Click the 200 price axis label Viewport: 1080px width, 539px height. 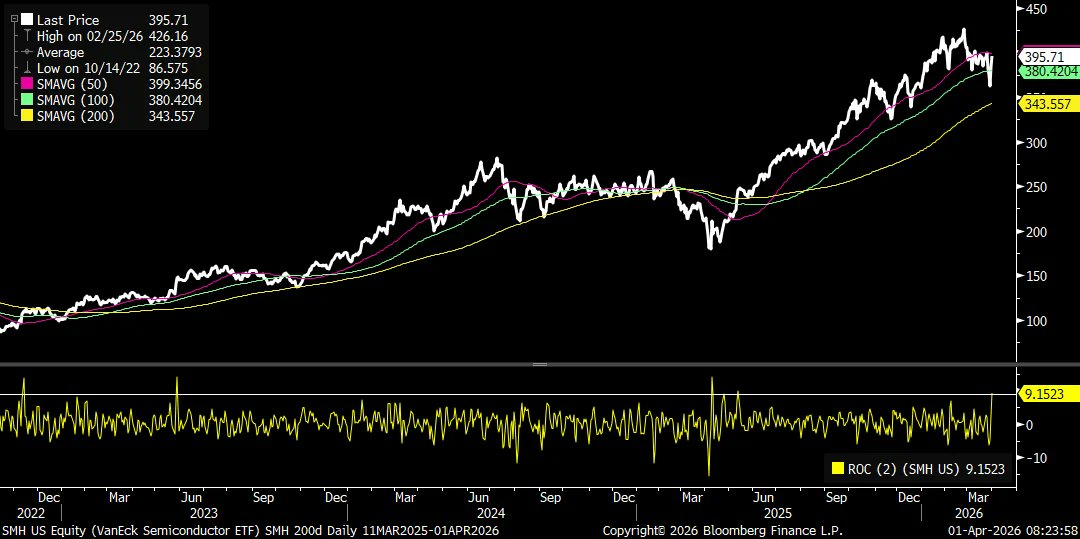1037,232
